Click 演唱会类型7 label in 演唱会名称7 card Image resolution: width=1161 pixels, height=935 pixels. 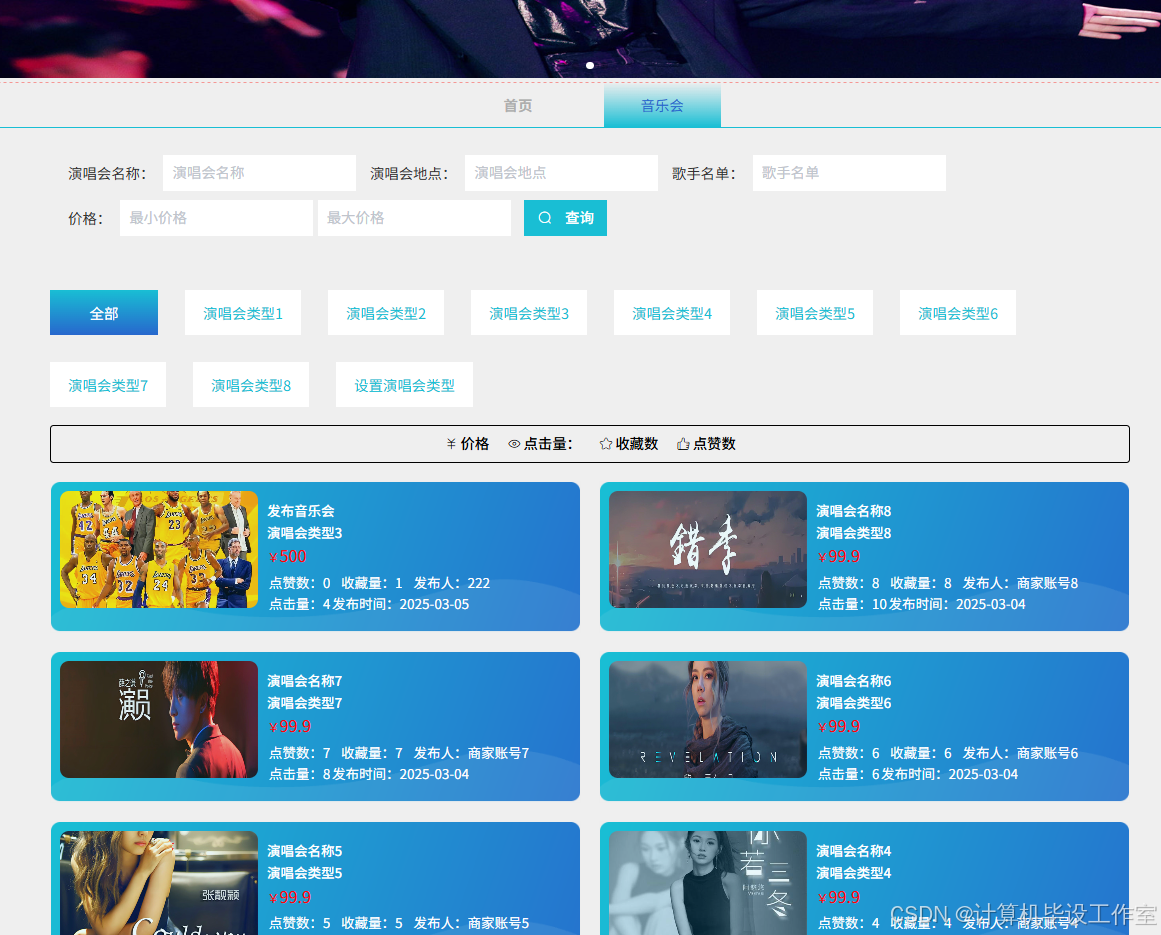point(304,703)
